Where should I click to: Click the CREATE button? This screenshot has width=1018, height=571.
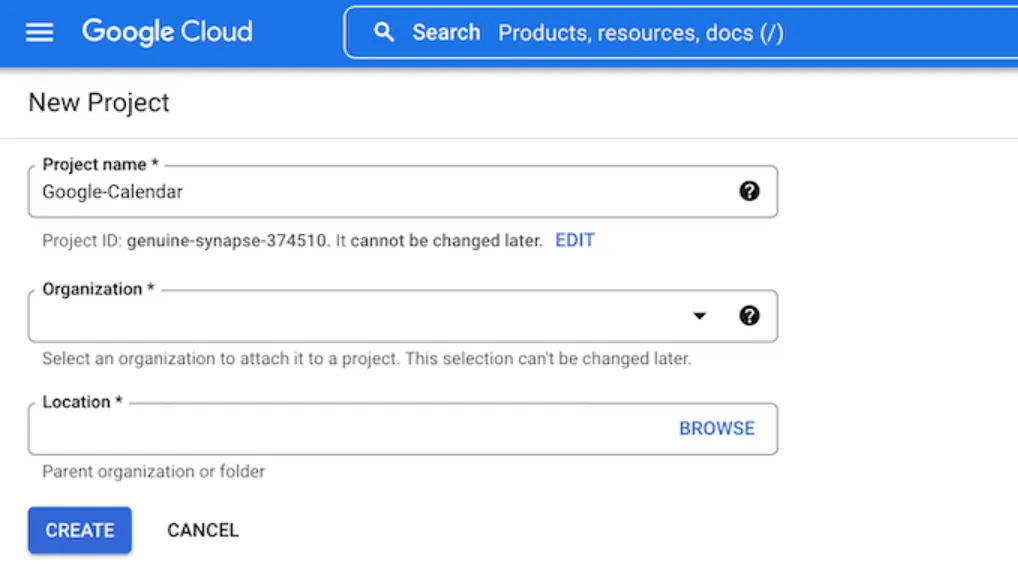pyautogui.click(x=80, y=530)
